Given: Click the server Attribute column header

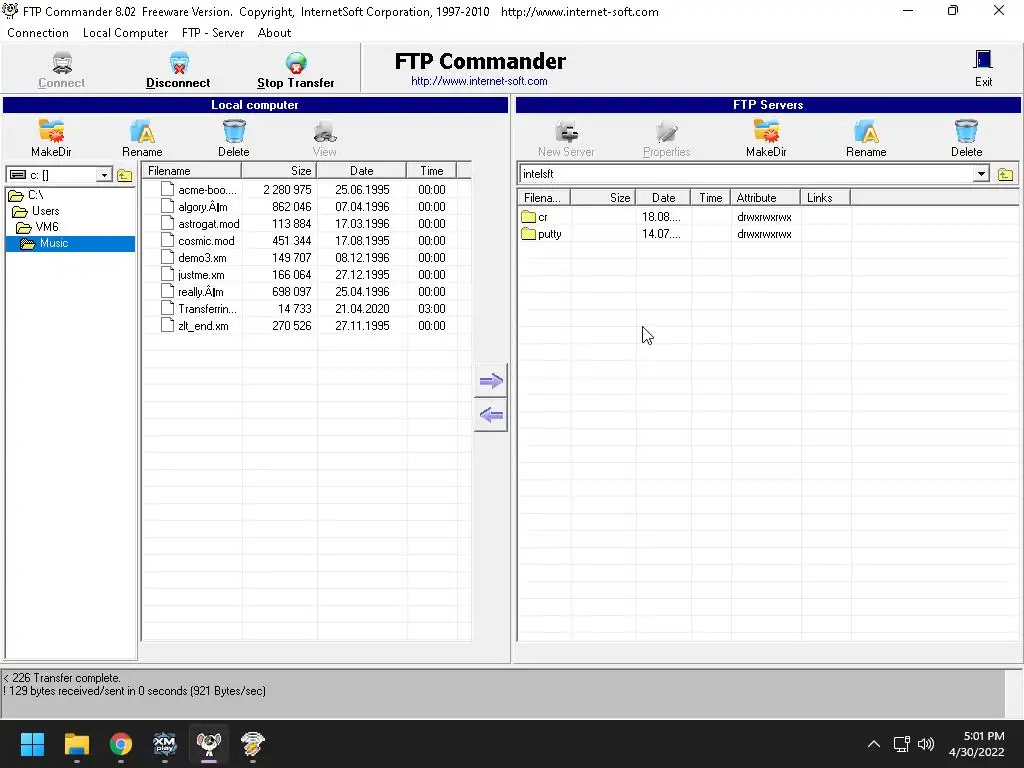Looking at the screenshot, I should click(x=765, y=198).
